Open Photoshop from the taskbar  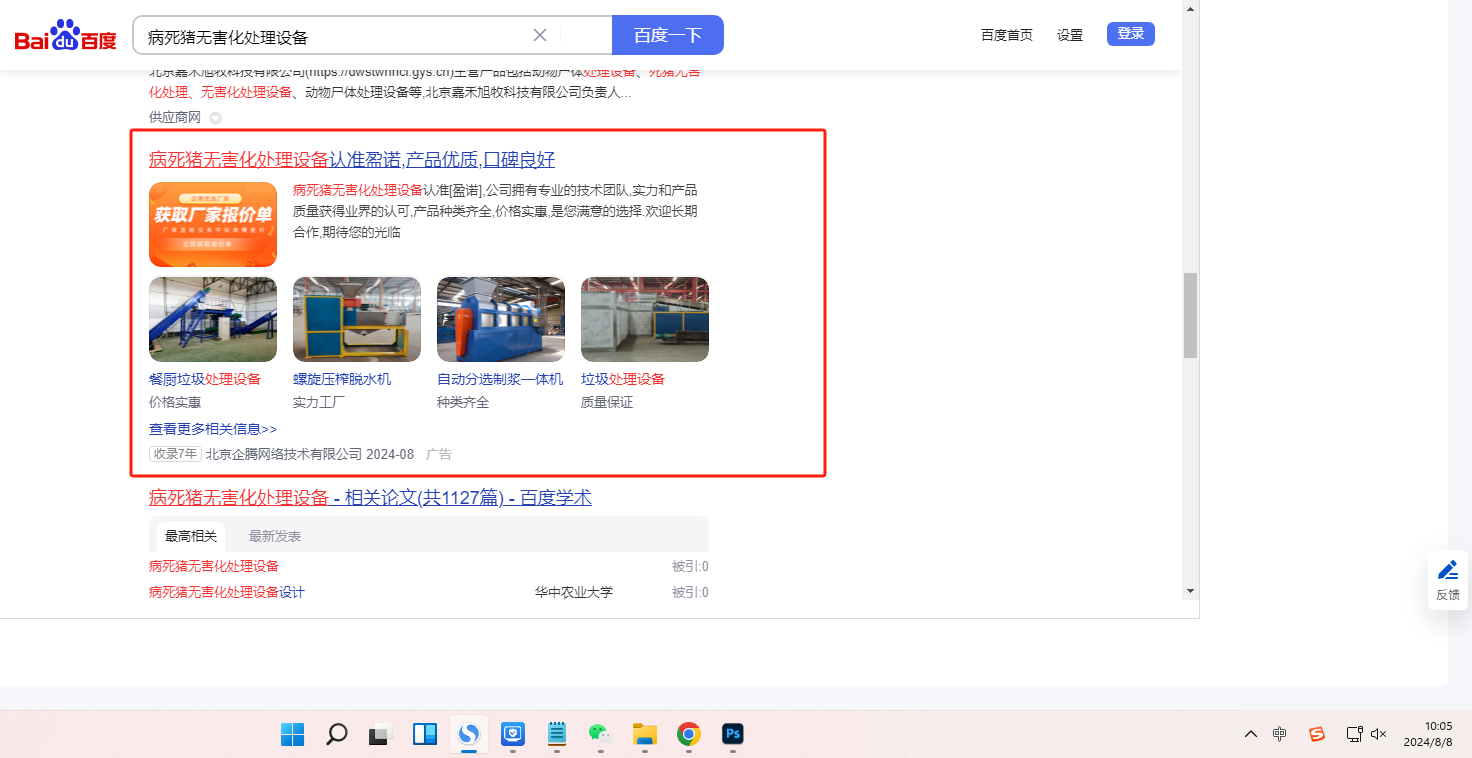click(x=732, y=735)
